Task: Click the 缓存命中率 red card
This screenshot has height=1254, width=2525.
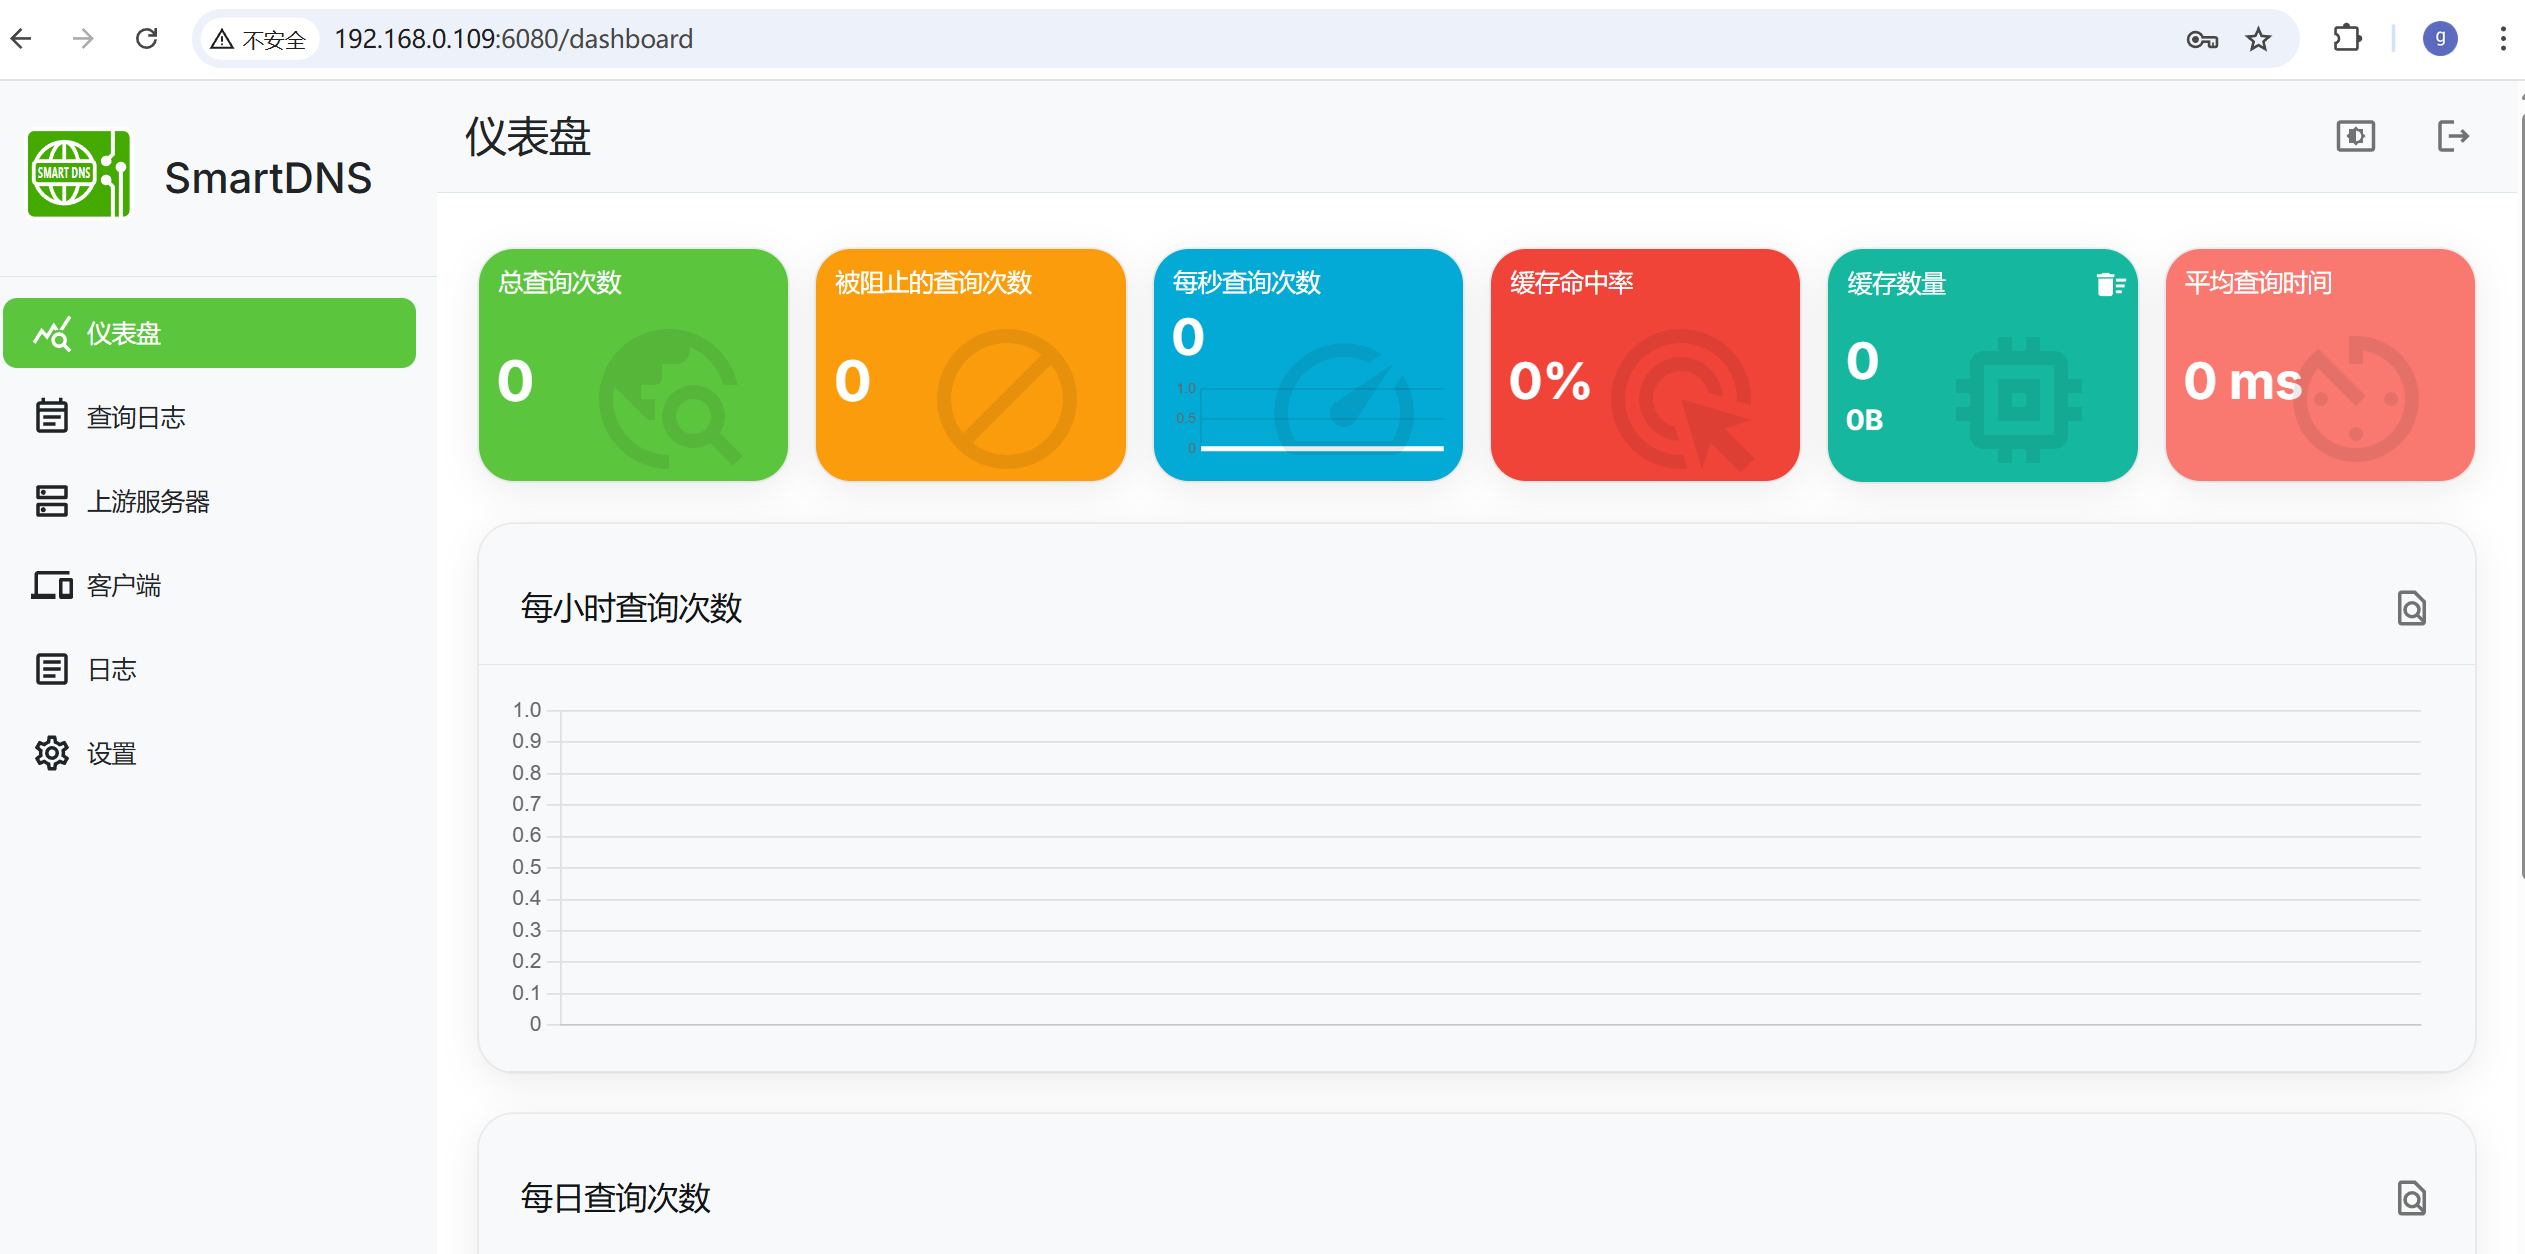Action: coord(1644,365)
